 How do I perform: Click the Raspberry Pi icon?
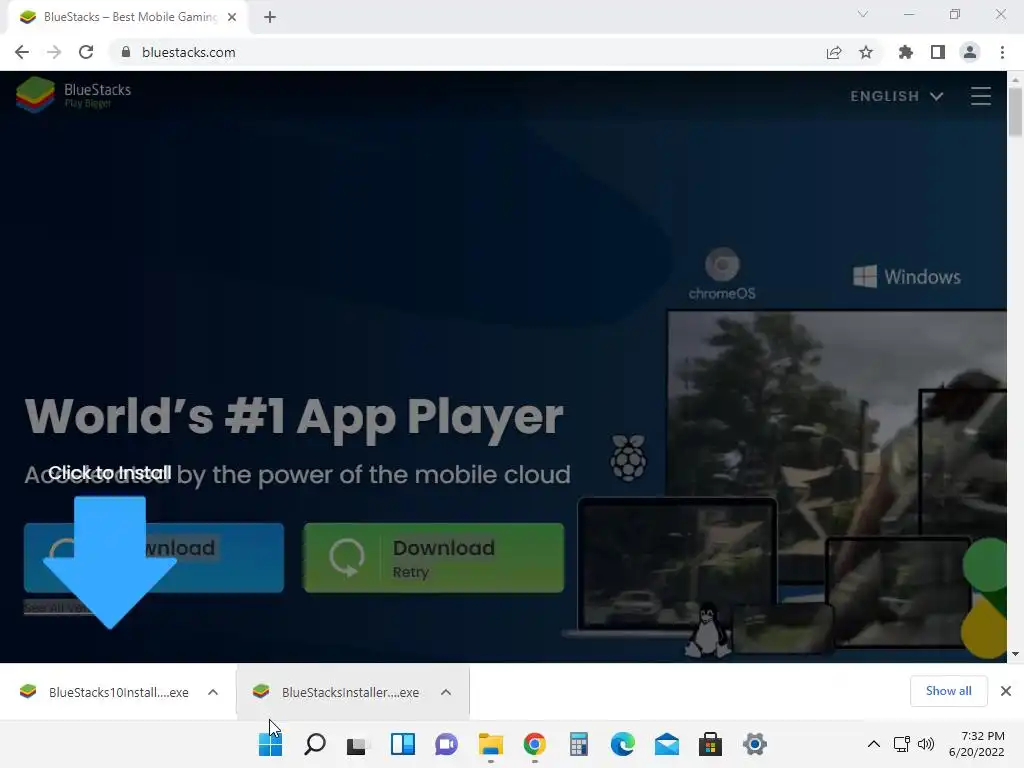628,458
